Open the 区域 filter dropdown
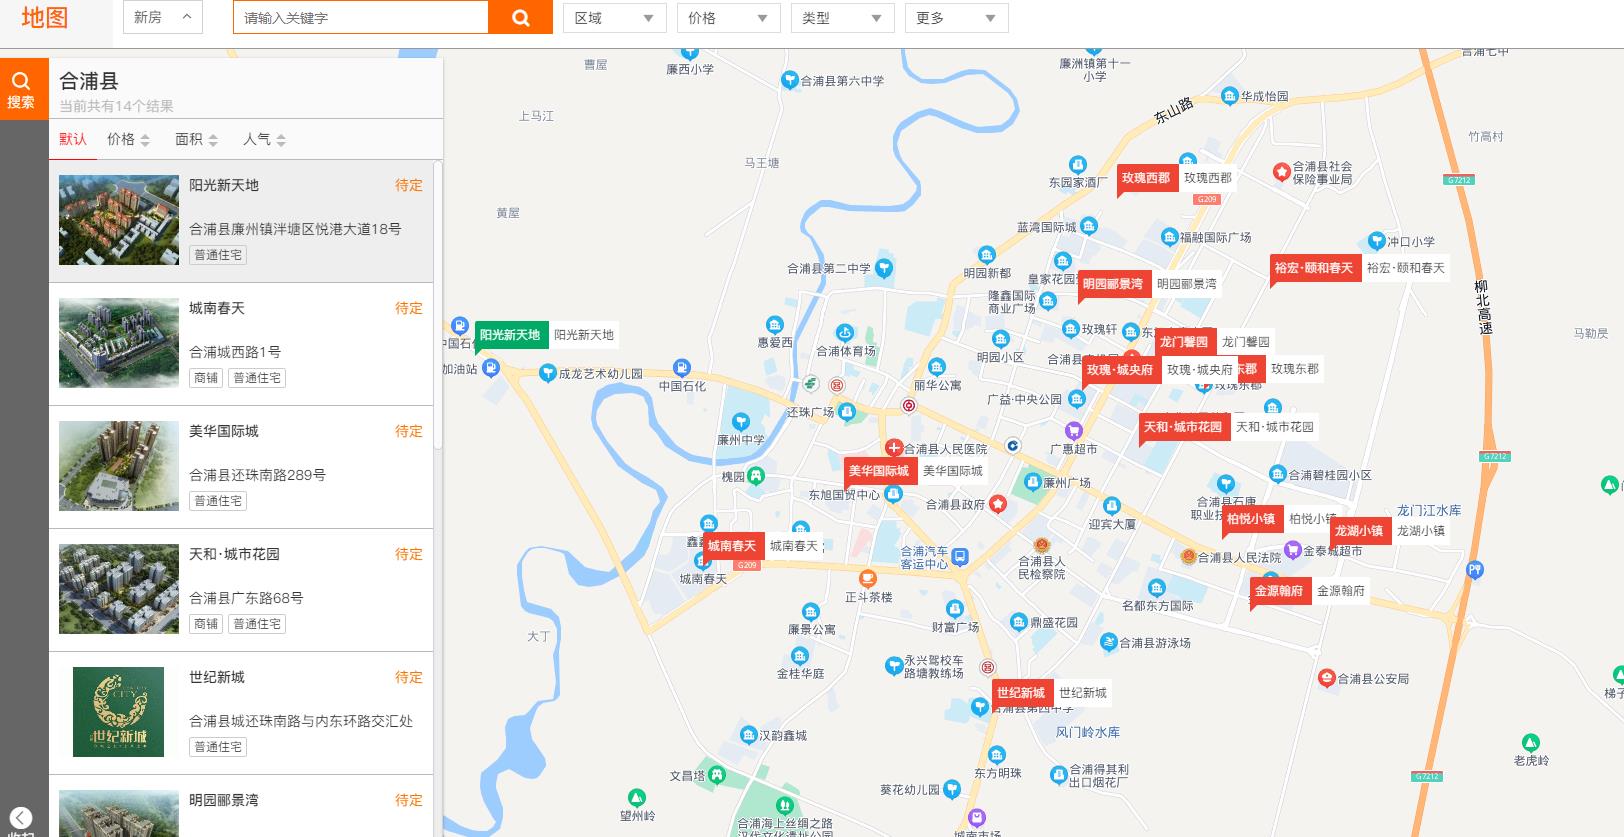 click(x=614, y=18)
